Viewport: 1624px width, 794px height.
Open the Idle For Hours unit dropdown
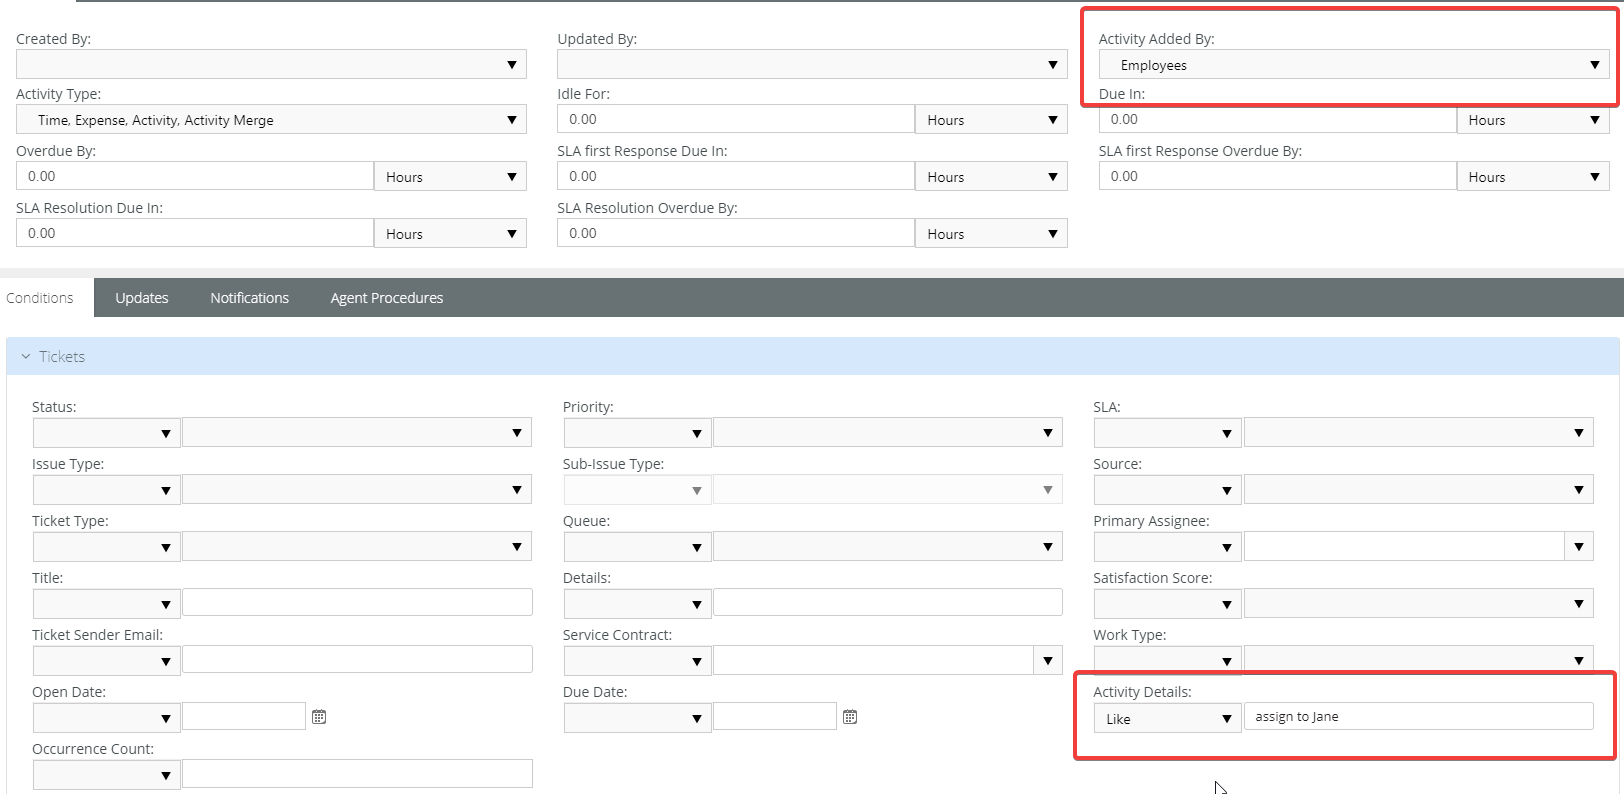[x=990, y=120]
